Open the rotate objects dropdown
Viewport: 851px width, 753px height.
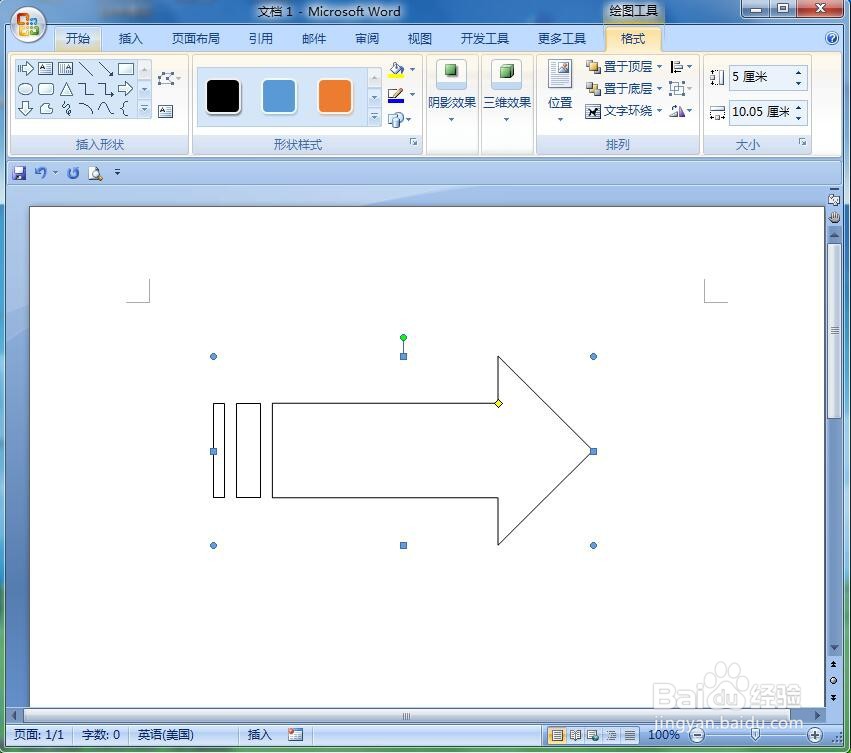coord(681,111)
